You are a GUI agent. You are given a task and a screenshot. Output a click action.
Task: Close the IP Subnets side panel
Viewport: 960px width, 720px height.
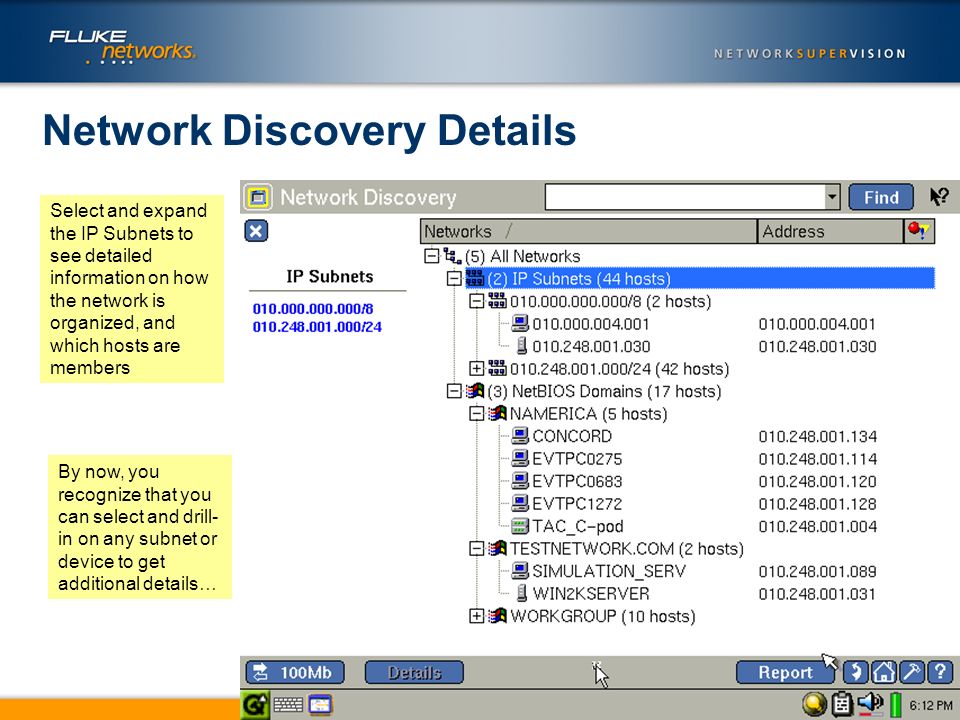pos(256,231)
